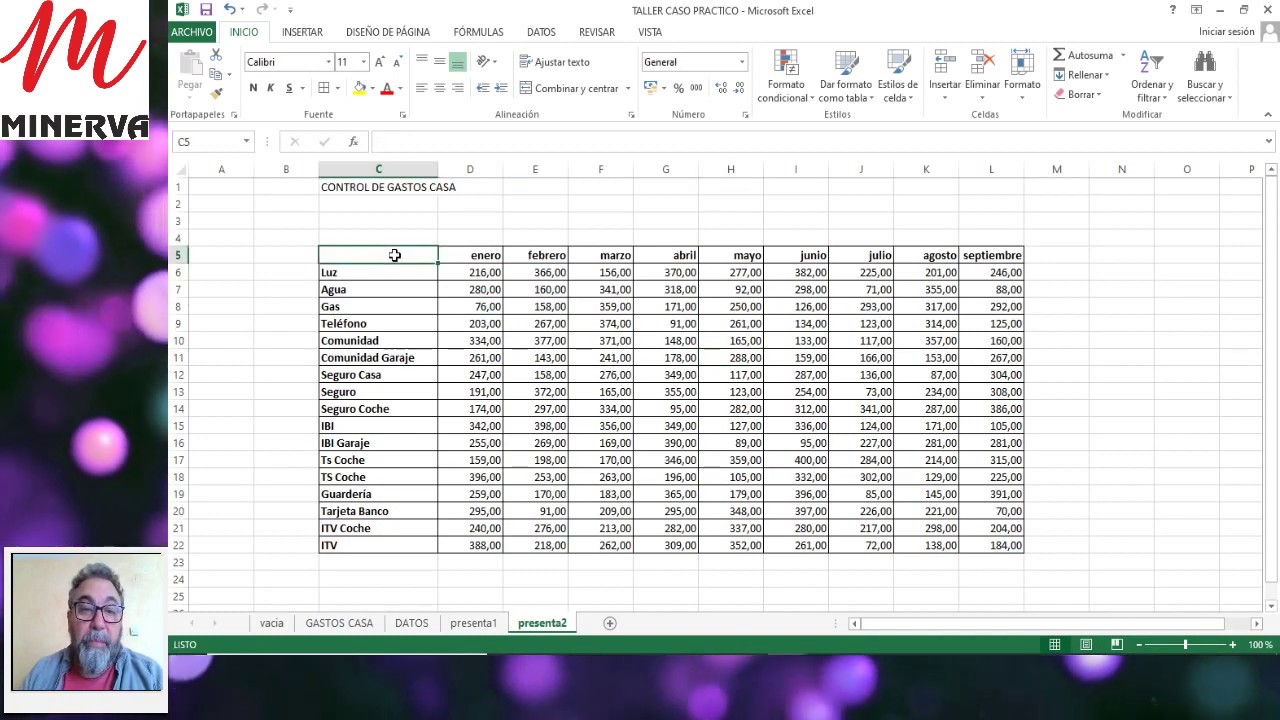Switch to the DATOS ribbon tab
This screenshot has height=720, width=1280.
coord(541,32)
